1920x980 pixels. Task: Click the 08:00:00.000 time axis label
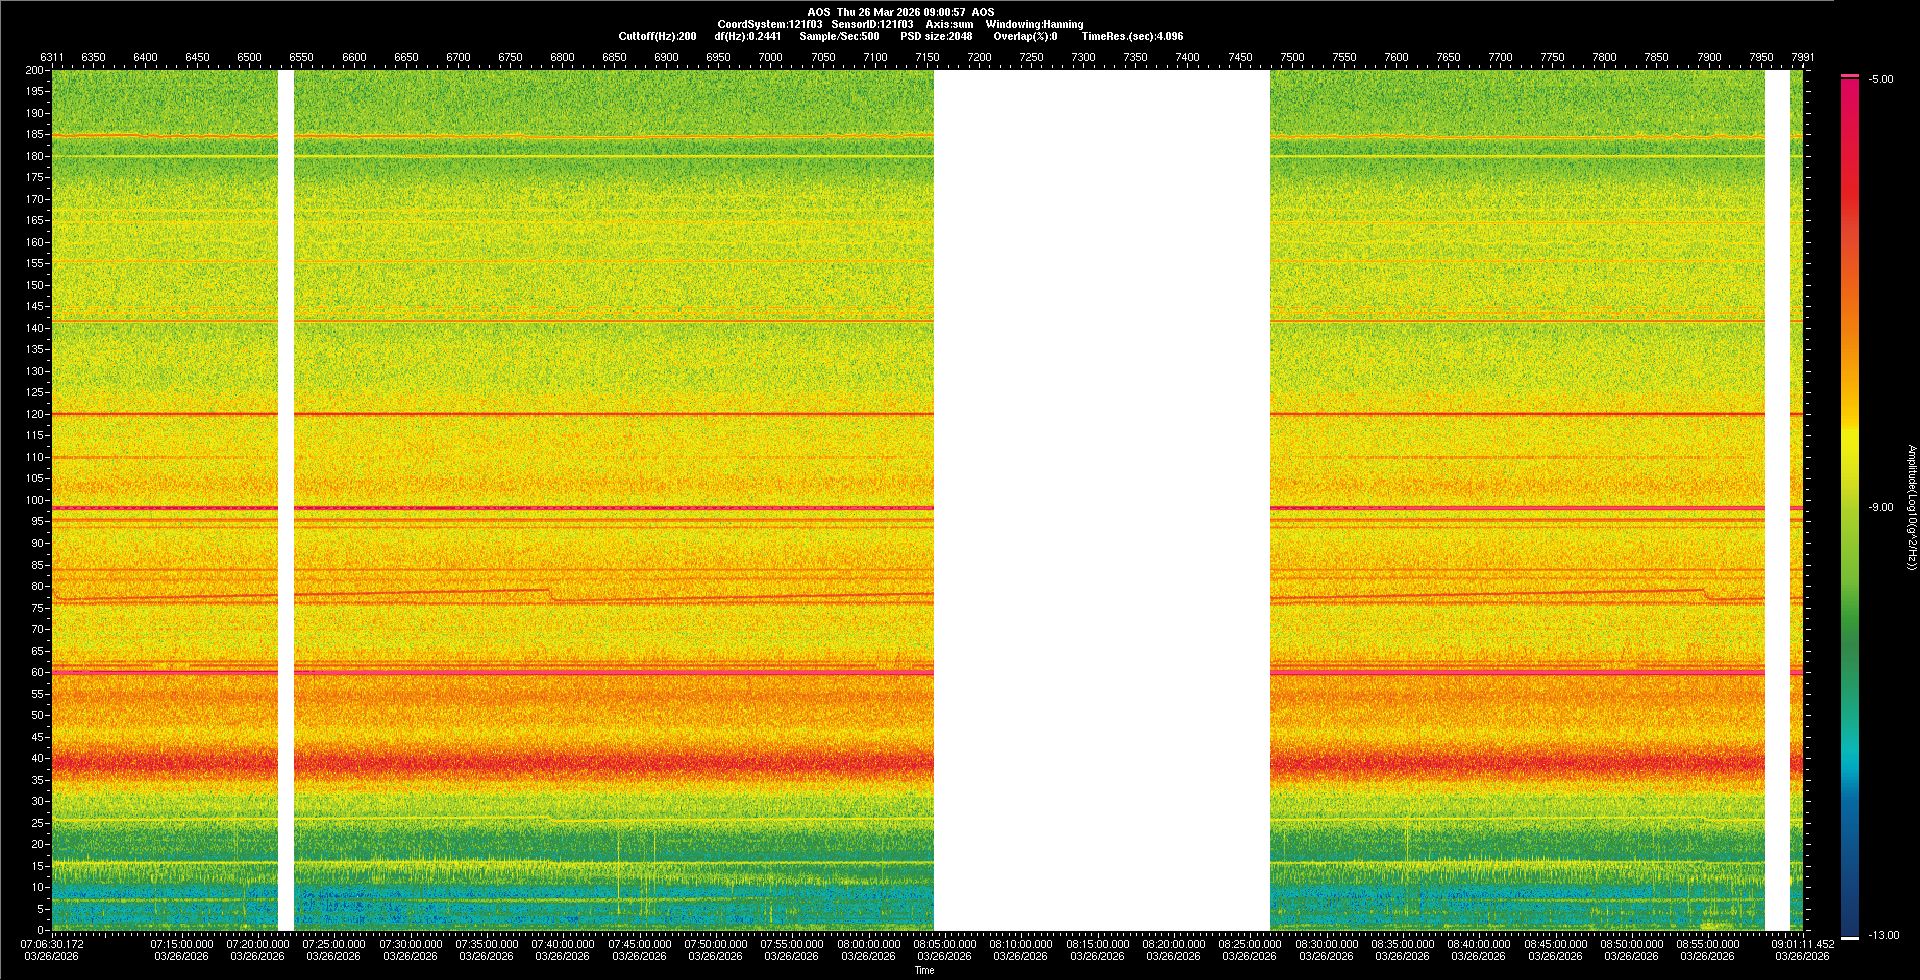(x=868, y=943)
